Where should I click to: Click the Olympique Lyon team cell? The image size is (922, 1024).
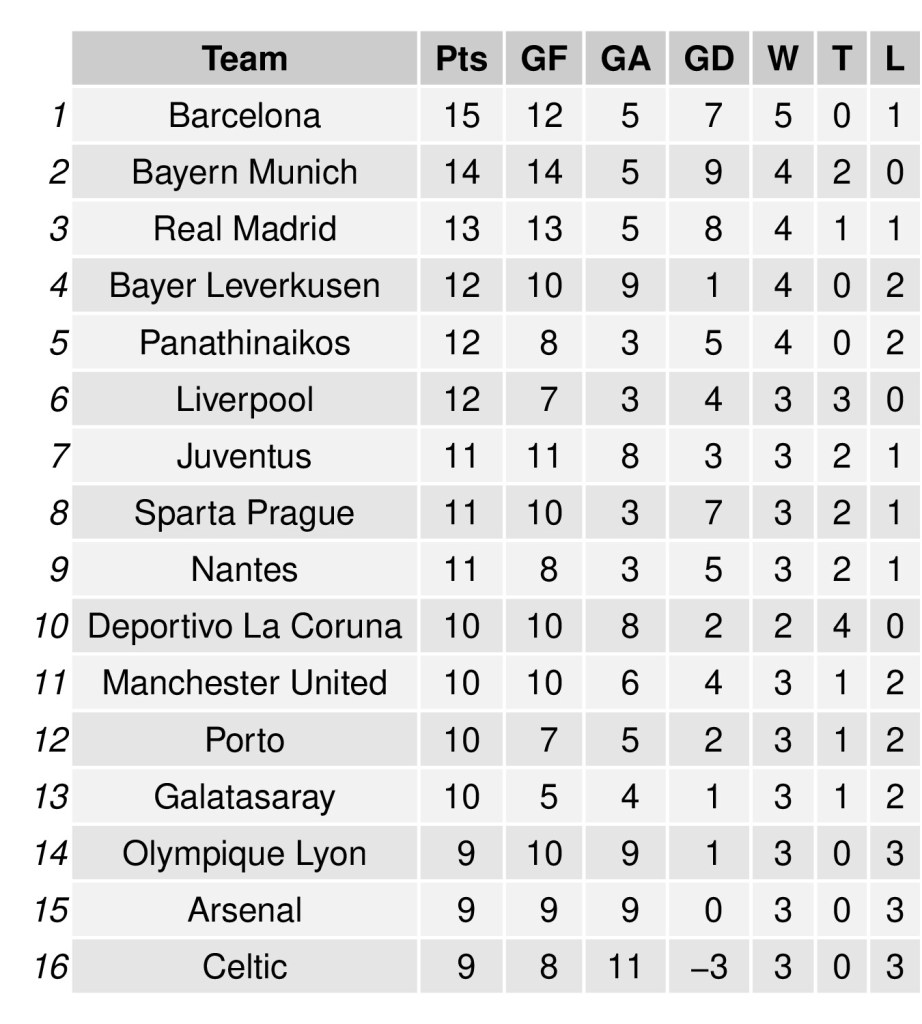pyautogui.click(x=245, y=854)
